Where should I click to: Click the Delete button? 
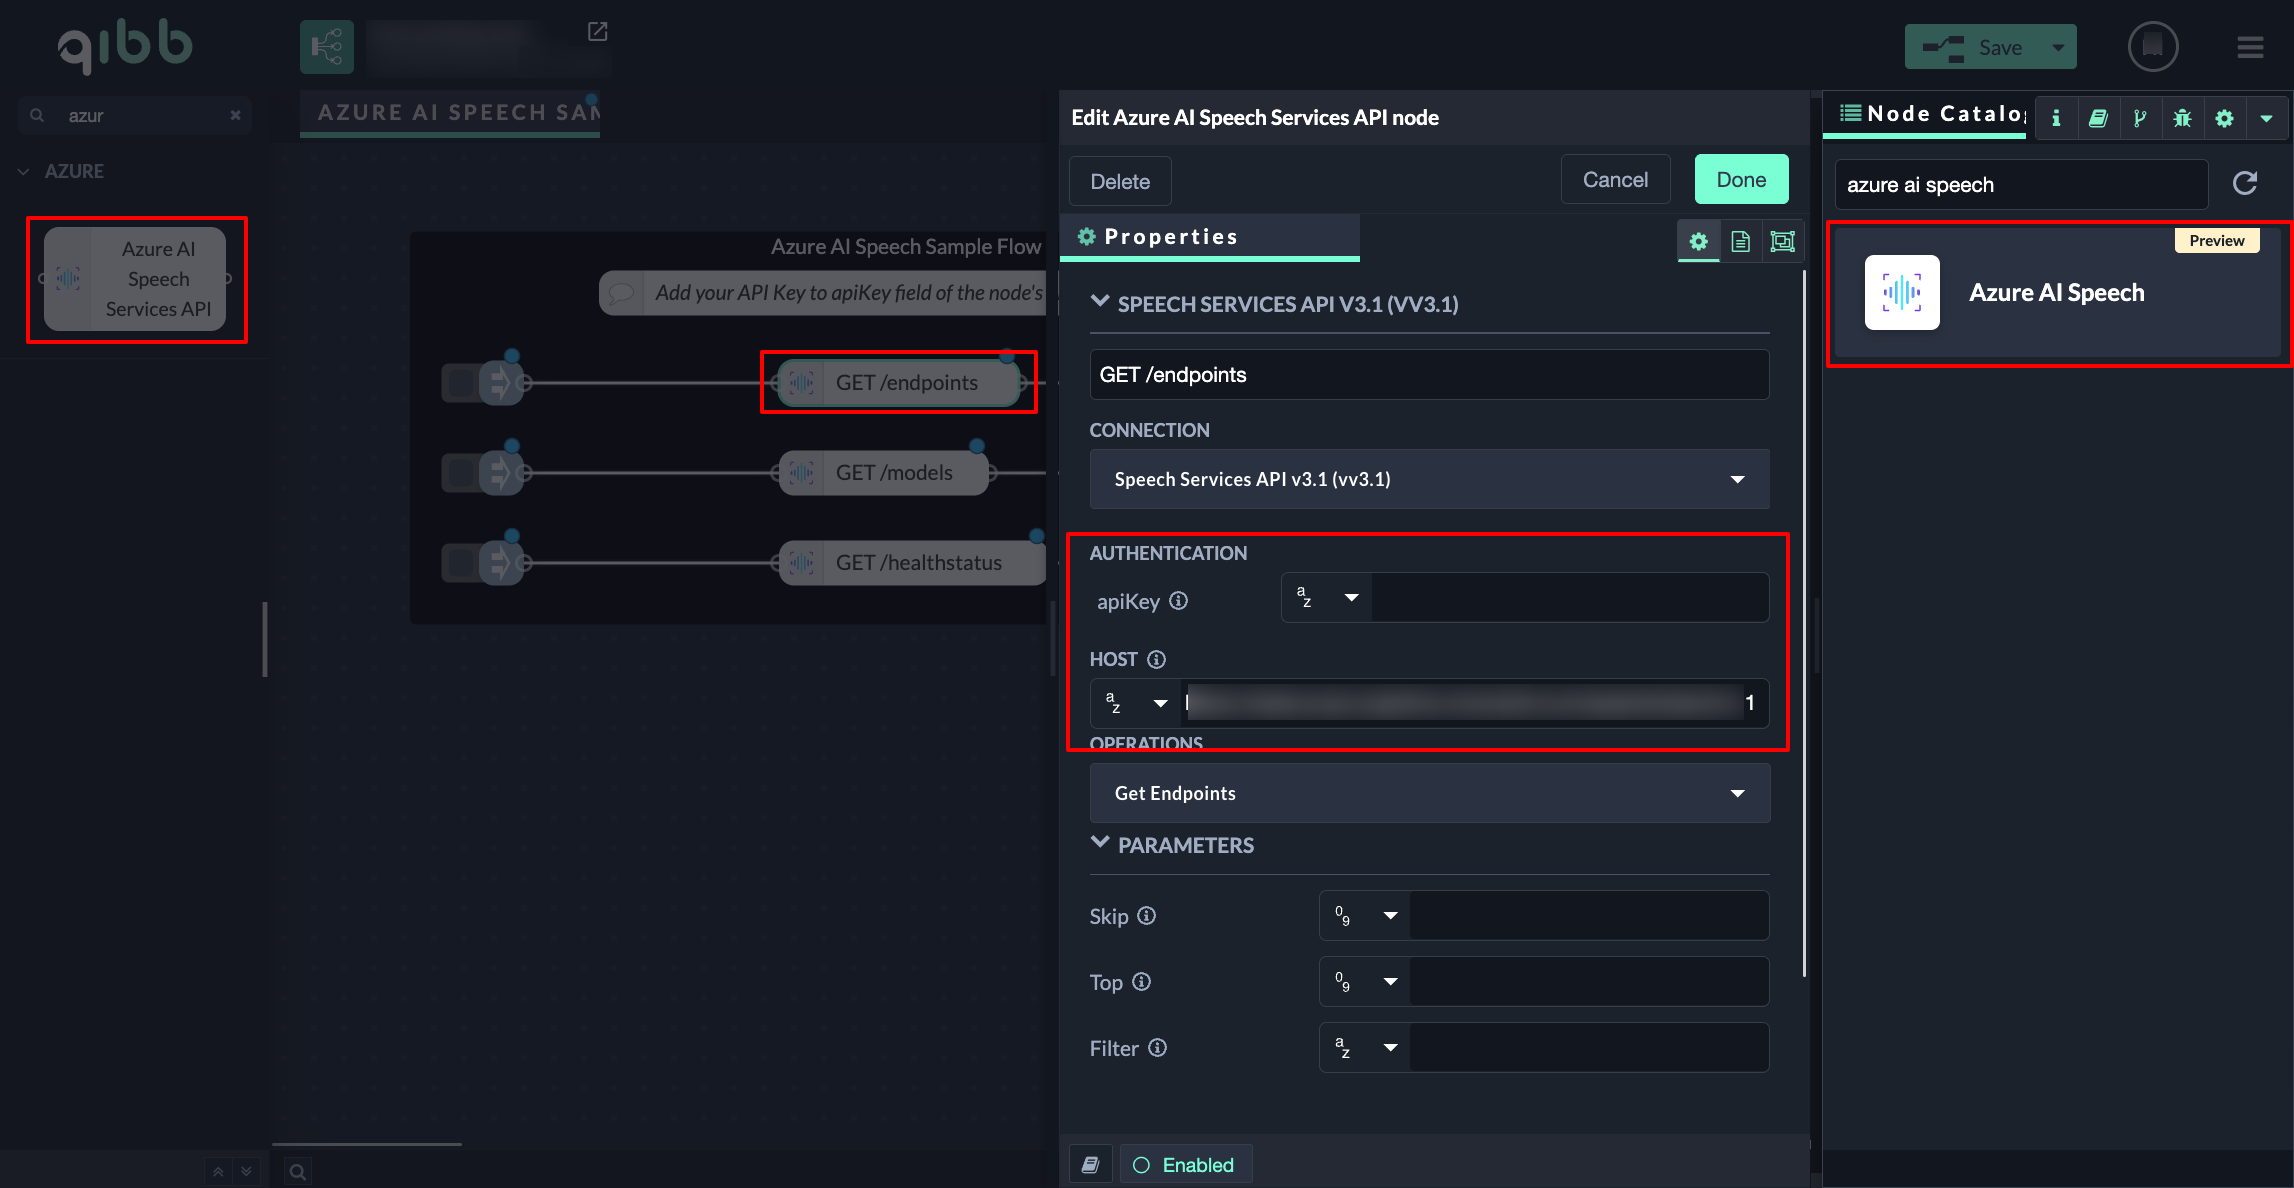tap(1120, 182)
